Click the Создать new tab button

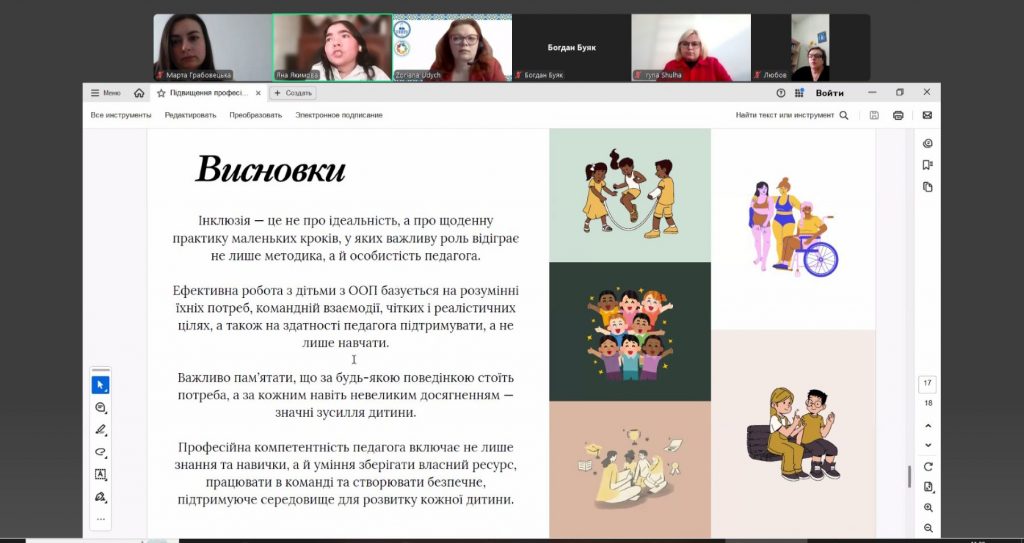coord(293,93)
